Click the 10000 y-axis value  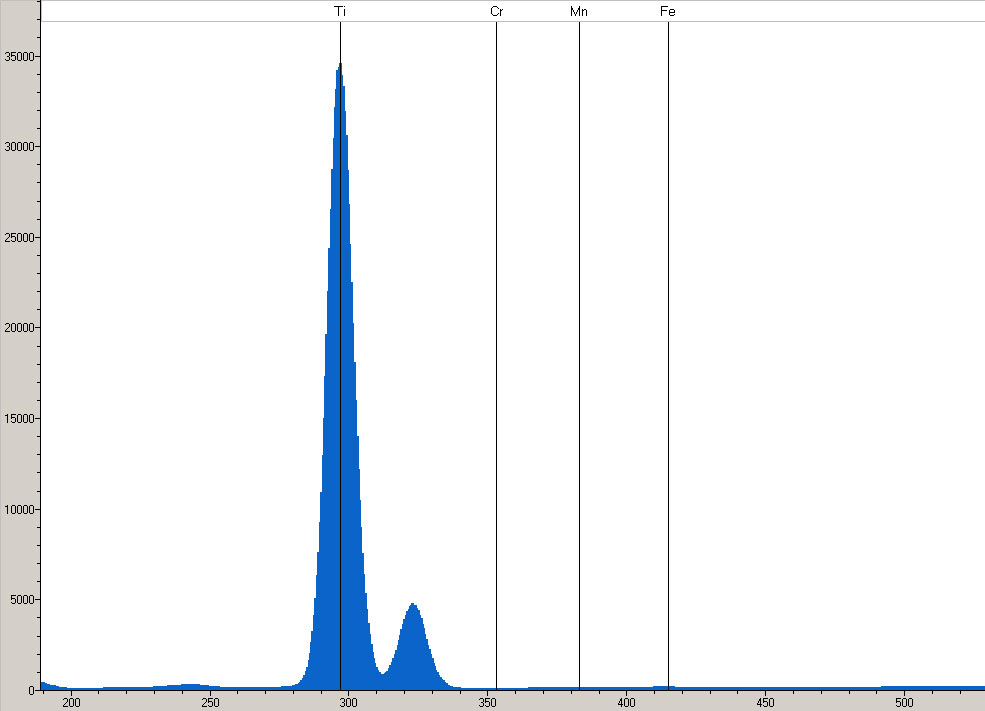point(19,509)
